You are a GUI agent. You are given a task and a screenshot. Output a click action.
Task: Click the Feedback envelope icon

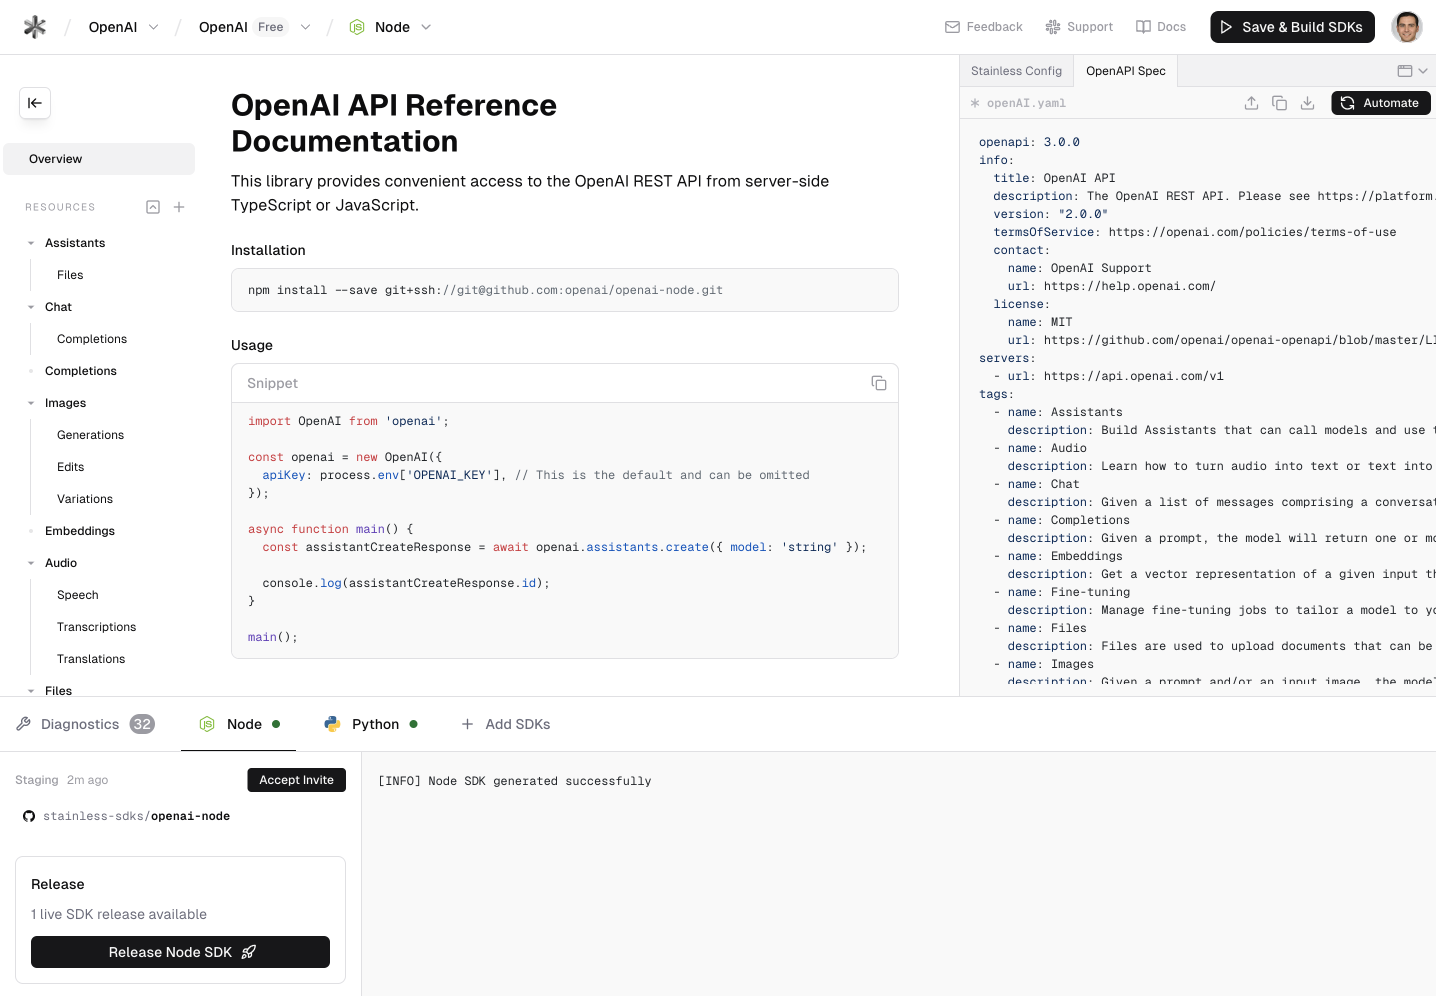(x=952, y=27)
